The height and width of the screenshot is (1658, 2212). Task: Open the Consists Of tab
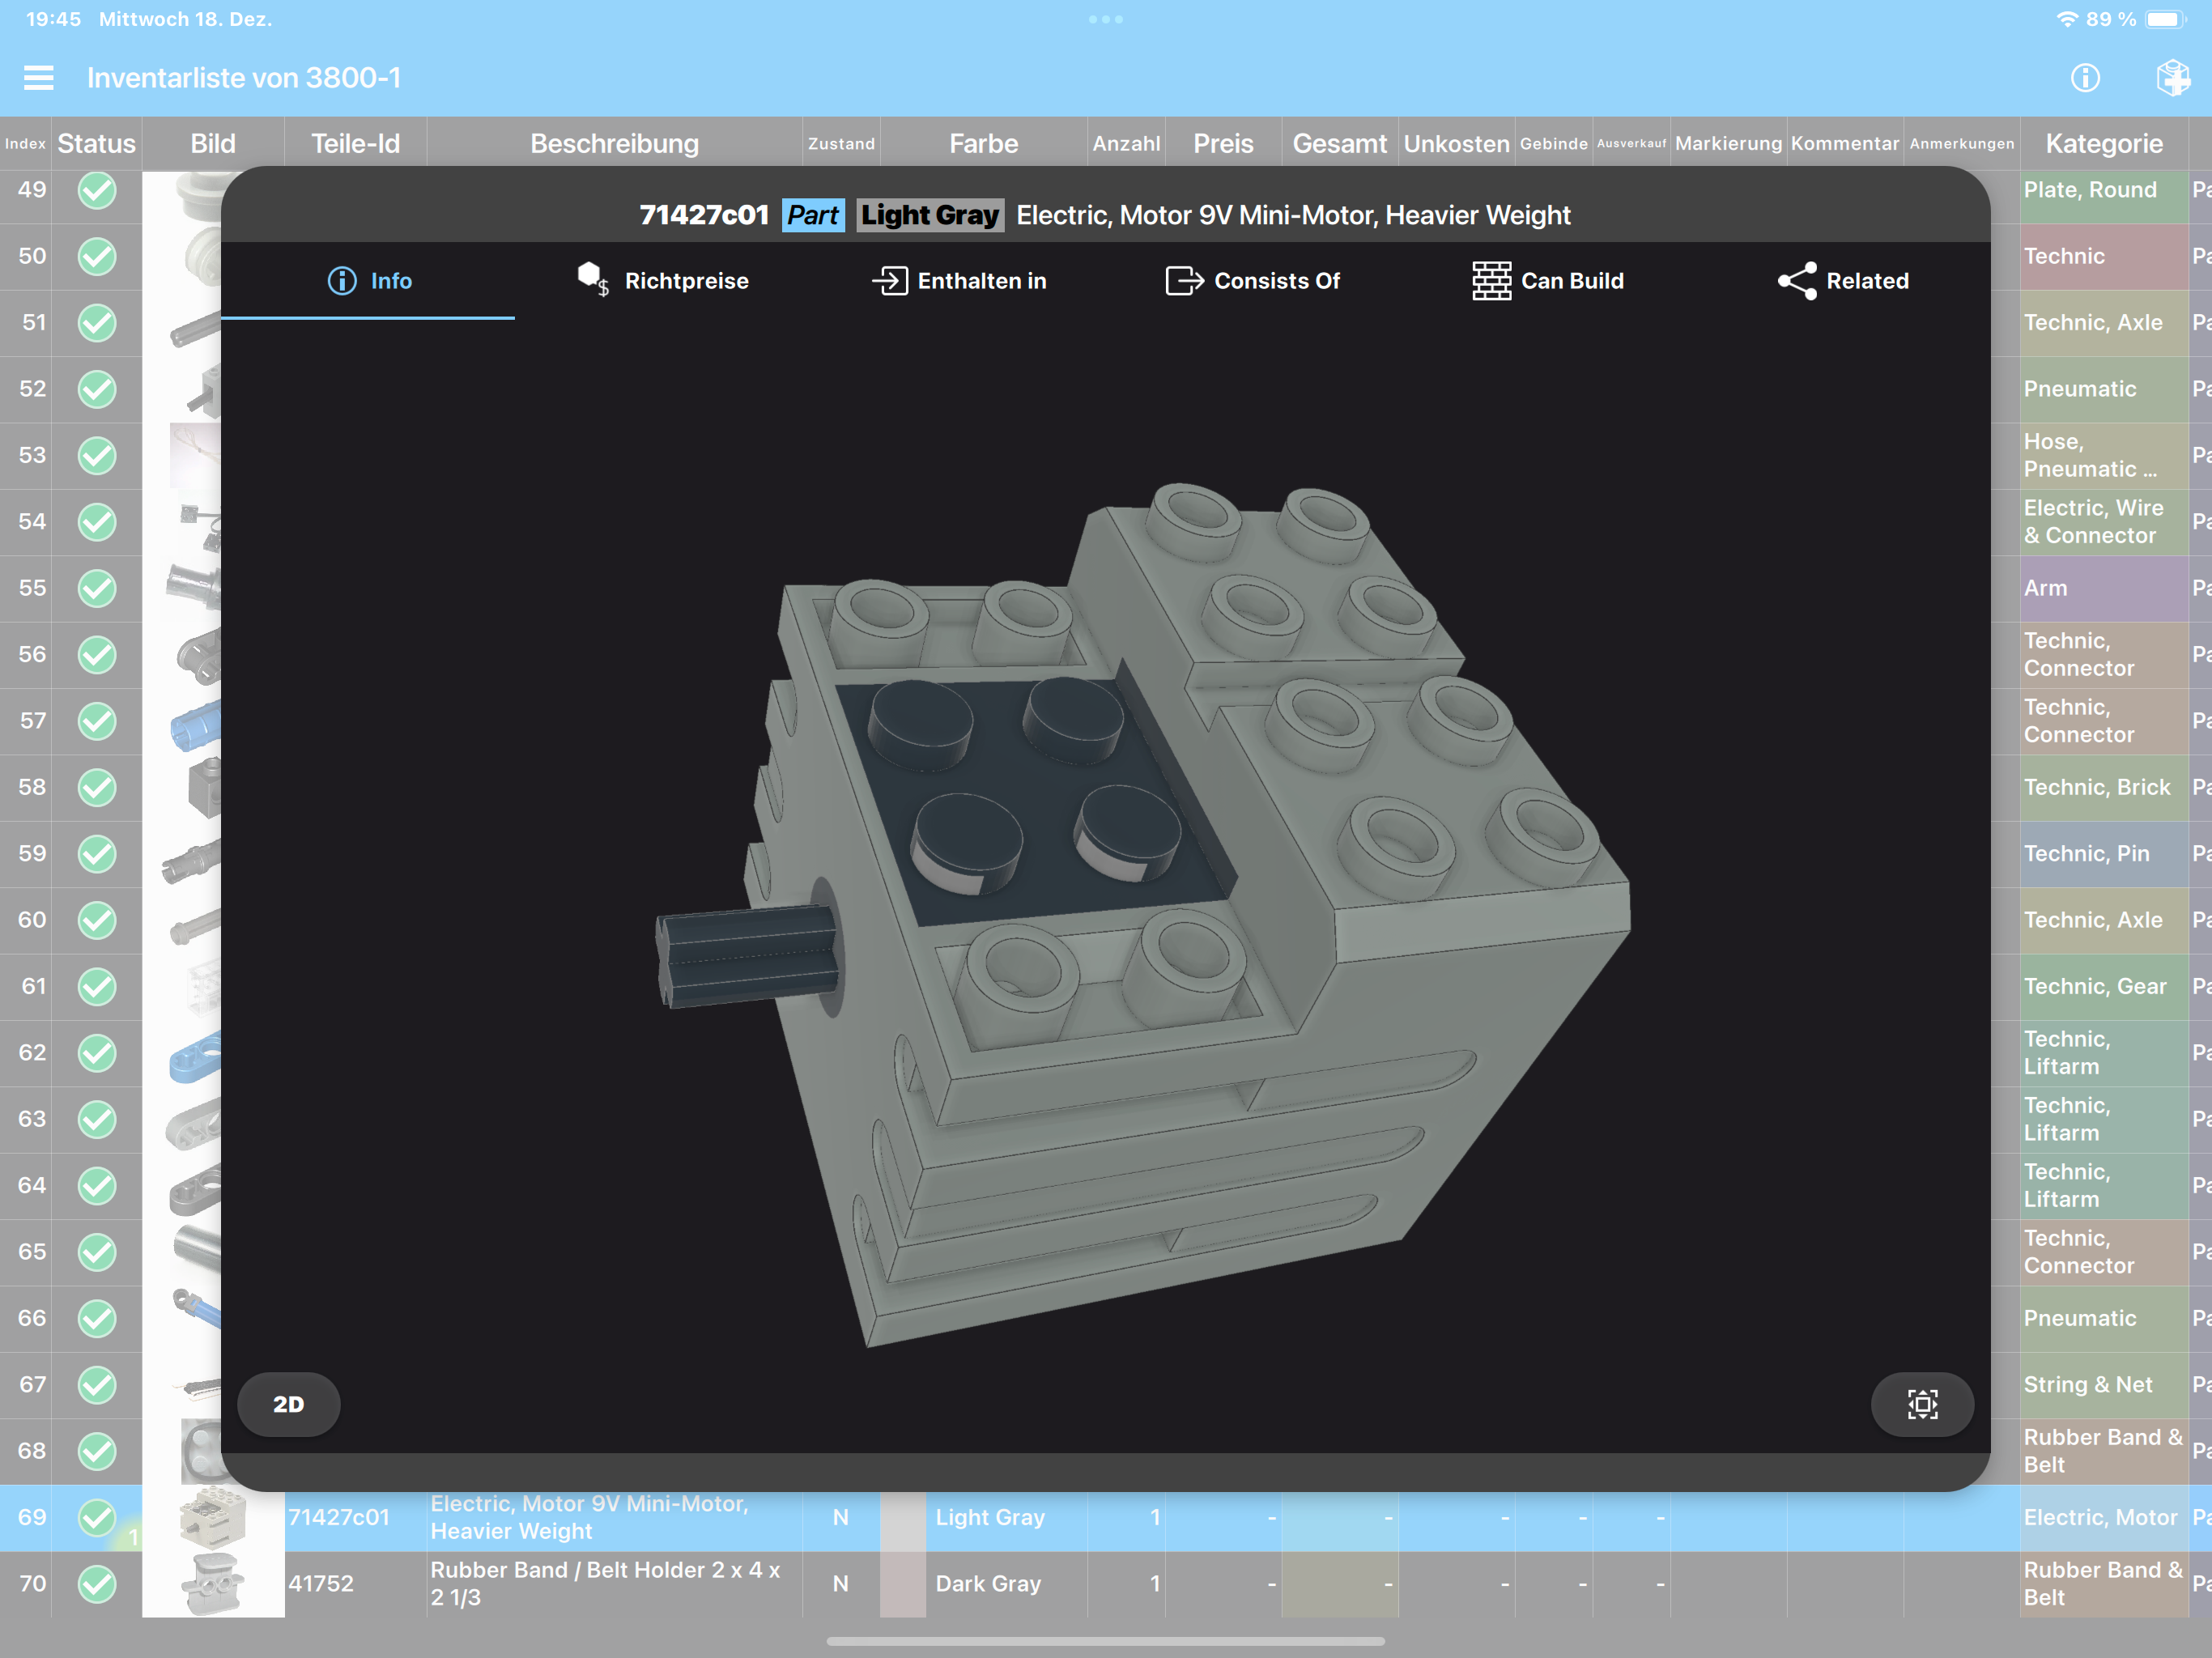(1253, 281)
